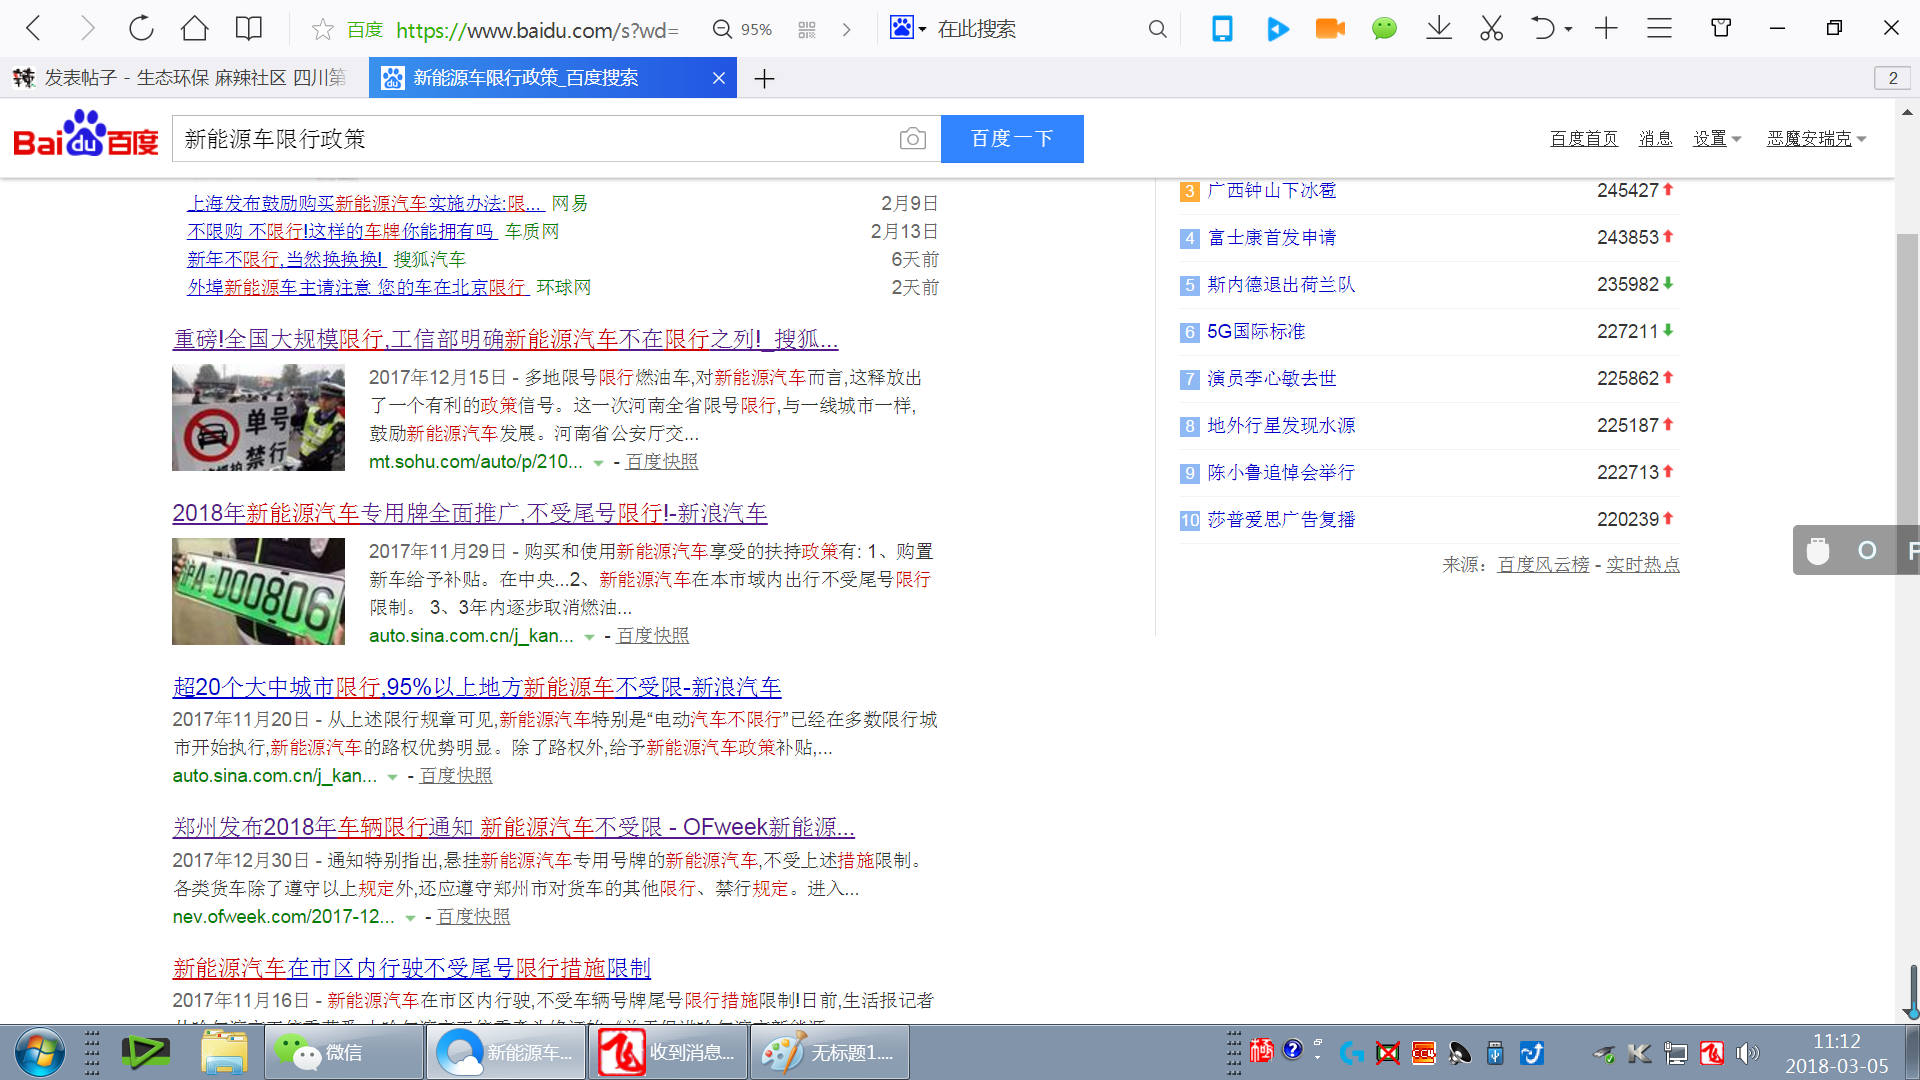Open 百度风云榜 source link
Viewport: 1920px width, 1080px height.
pyautogui.click(x=1543, y=565)
